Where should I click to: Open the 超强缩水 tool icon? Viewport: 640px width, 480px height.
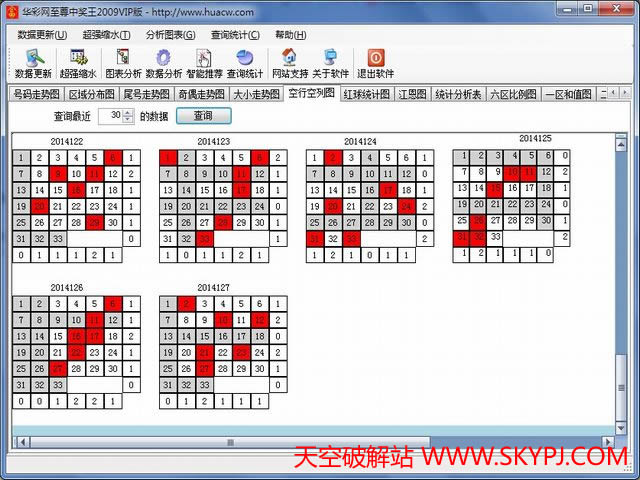[78, 63]
